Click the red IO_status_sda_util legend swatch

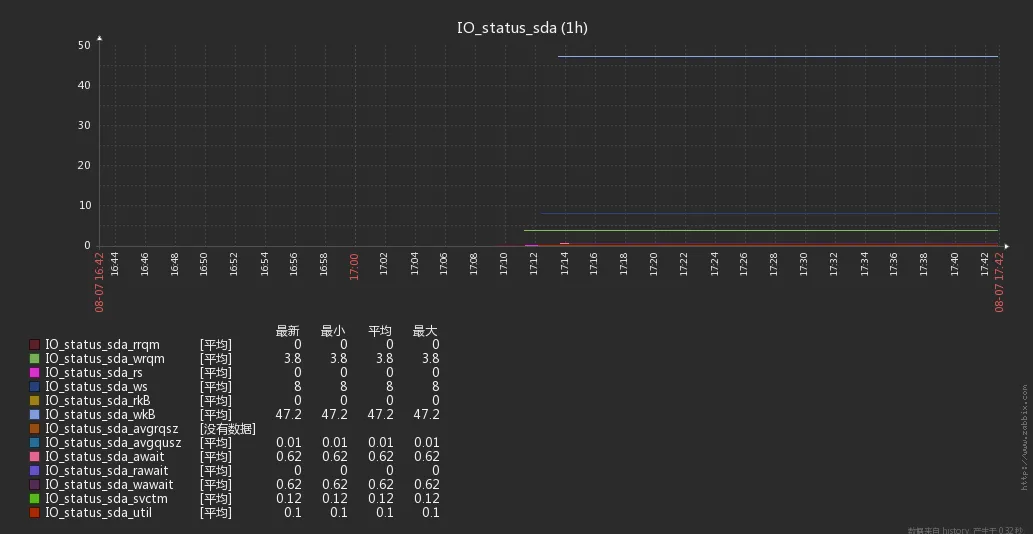coord(34,512)
